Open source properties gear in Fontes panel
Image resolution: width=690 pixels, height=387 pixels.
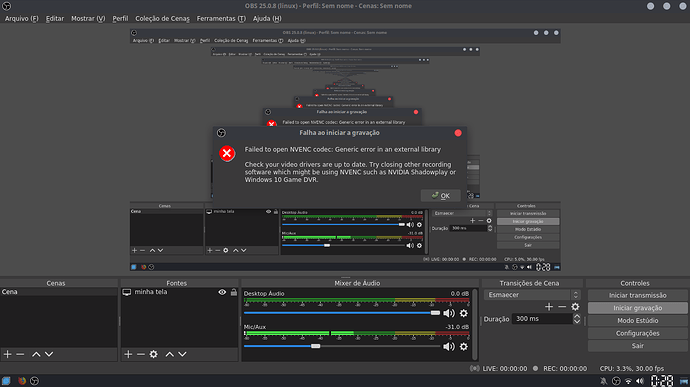pos(154,354)
